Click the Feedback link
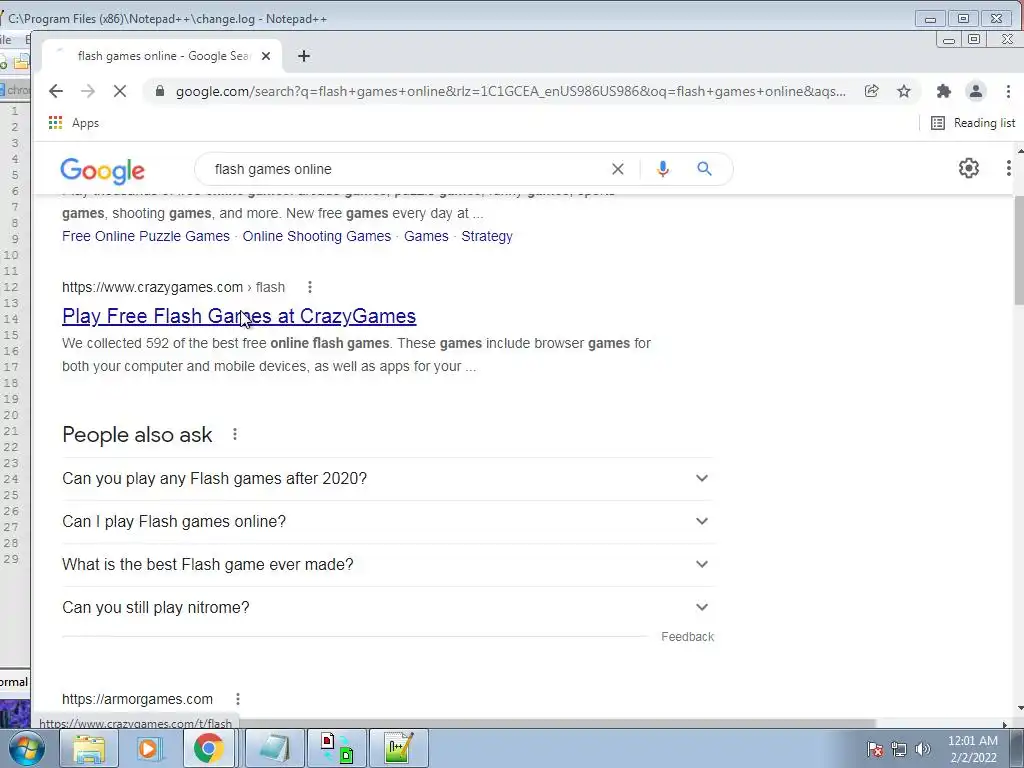Screen dimensions: 1024x768 tap(688, 637)
